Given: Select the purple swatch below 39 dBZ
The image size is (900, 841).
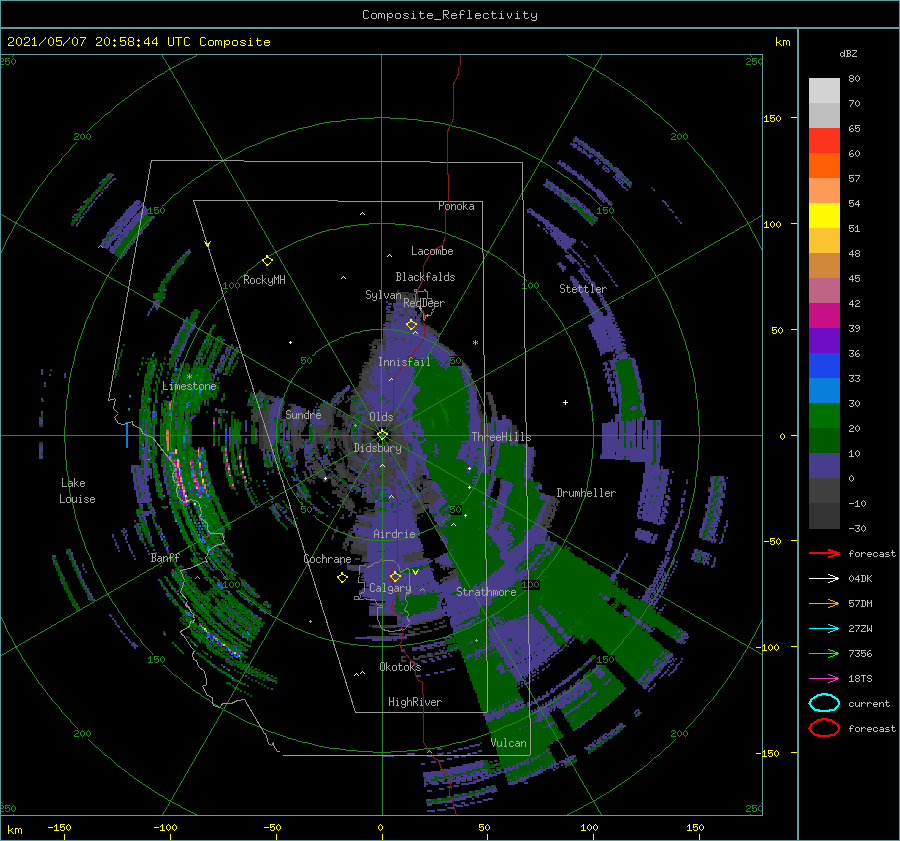Looking at the screenshot, I should point(824,340).
